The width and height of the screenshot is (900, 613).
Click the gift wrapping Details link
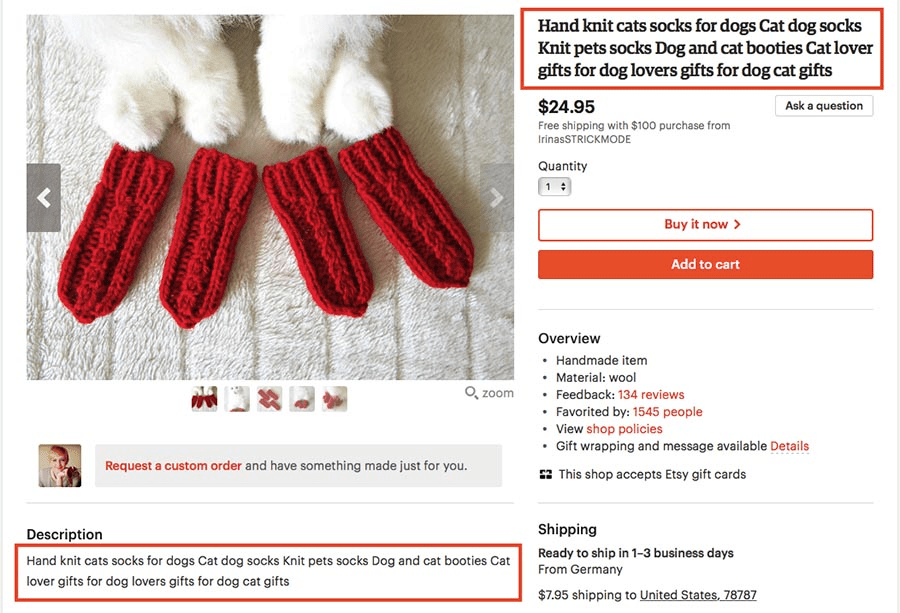coord(790,446)
